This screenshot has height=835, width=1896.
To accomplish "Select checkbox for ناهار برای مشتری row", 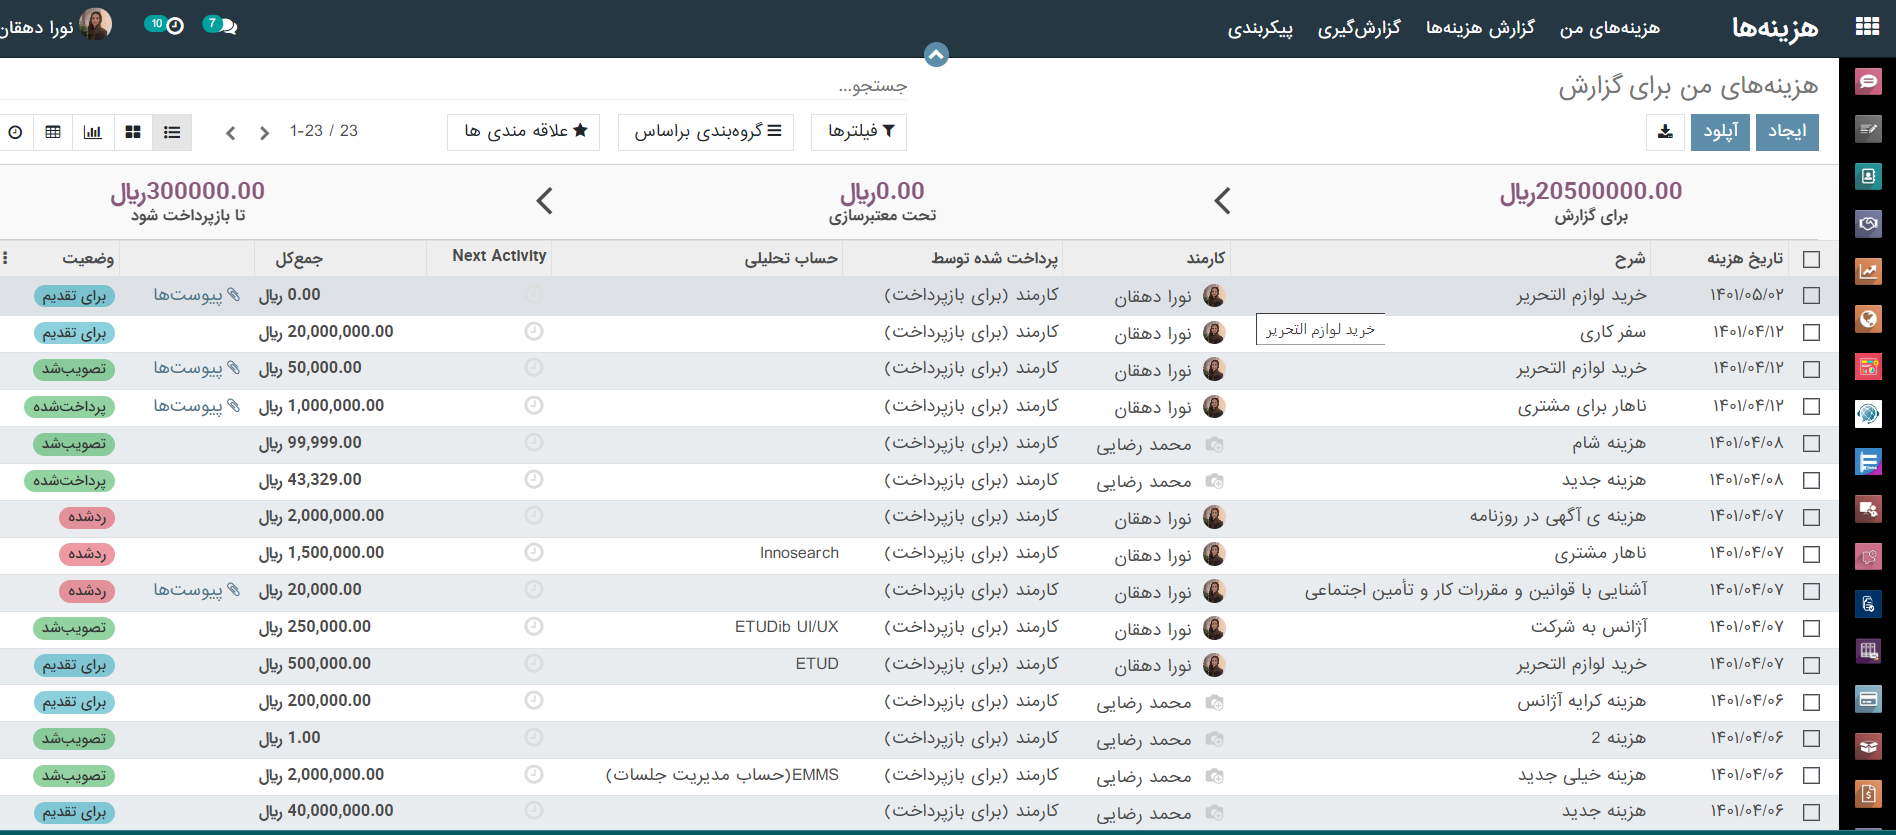I will (1811, 406).
